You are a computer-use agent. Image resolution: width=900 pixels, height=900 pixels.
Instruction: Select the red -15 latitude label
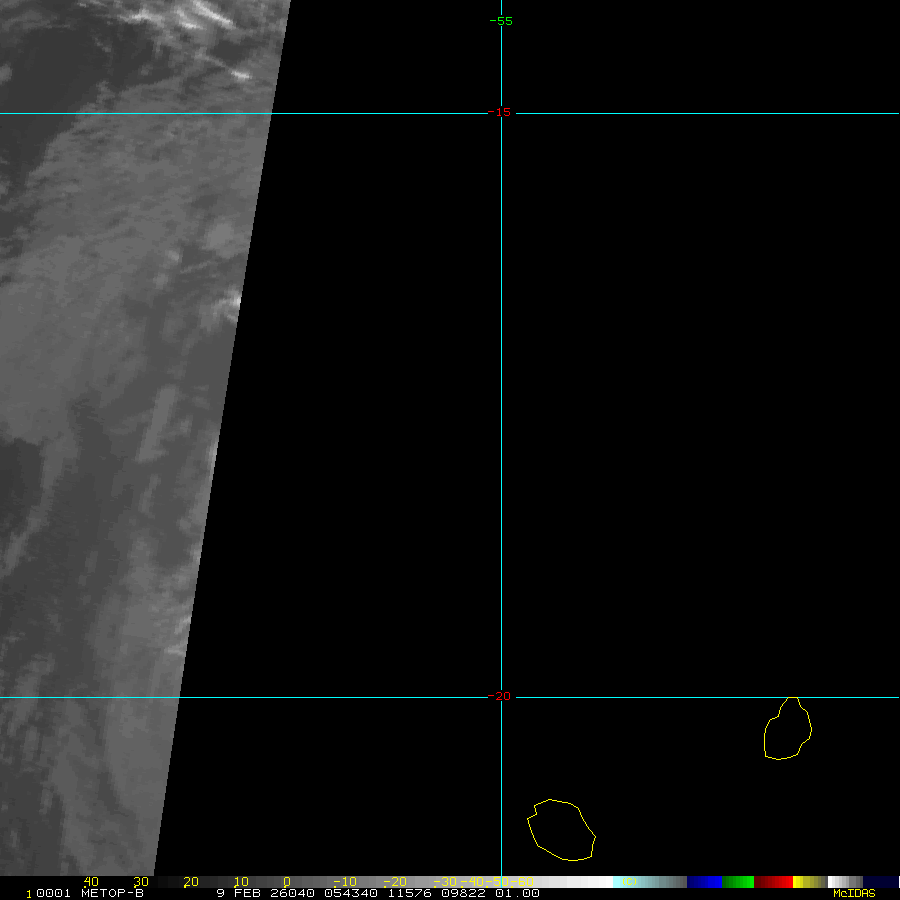(x=501, y=112)
